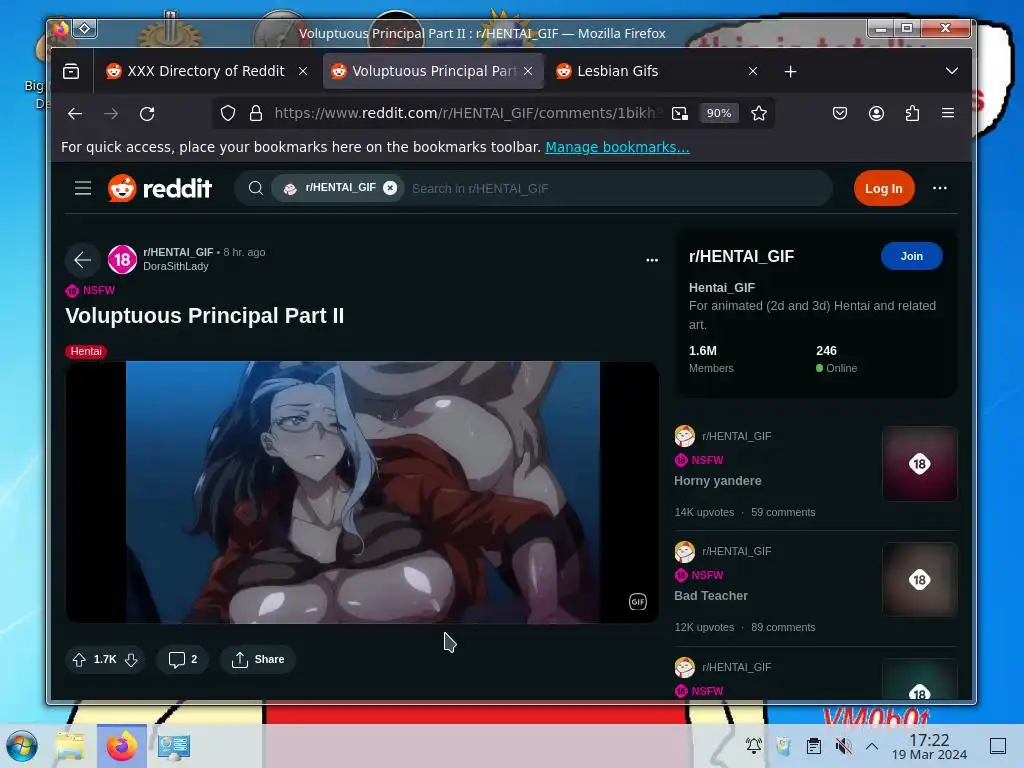Upvote the post
Viewport: 1024px width, 768px height.
pos(79,660)
